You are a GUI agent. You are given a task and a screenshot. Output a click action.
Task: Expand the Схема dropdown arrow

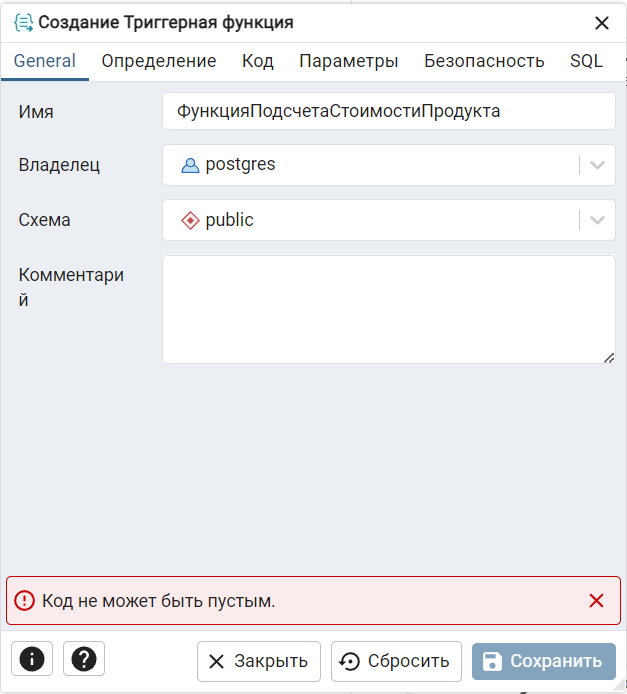pos(597,220)
